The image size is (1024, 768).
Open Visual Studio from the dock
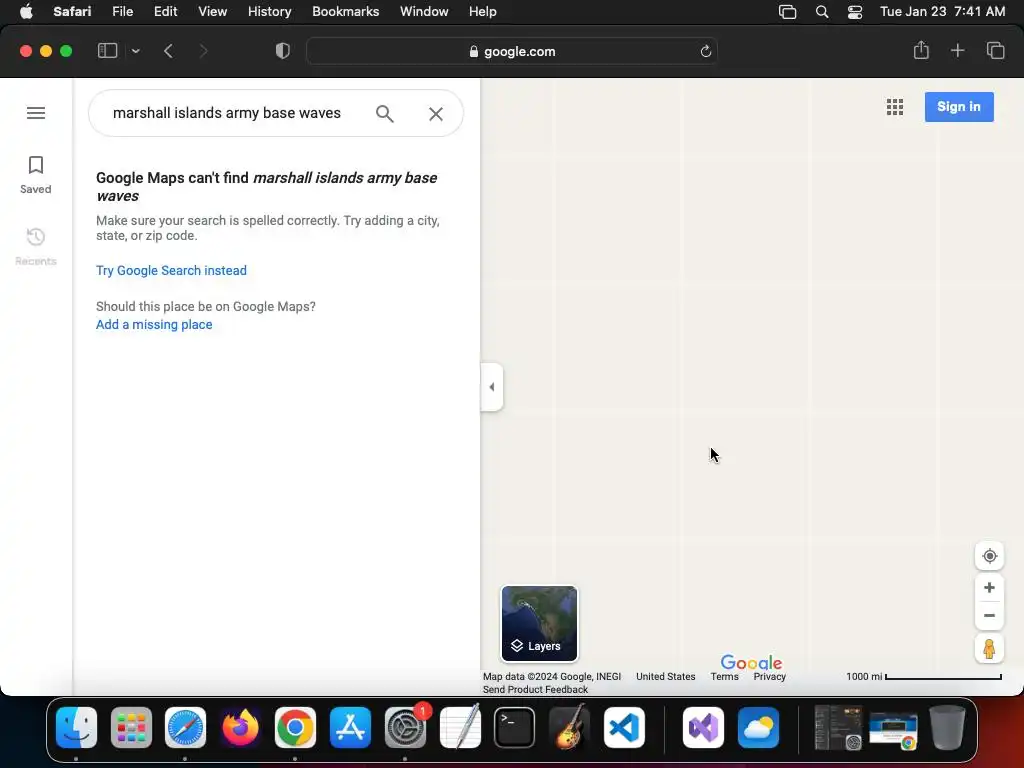pos(703,728)
